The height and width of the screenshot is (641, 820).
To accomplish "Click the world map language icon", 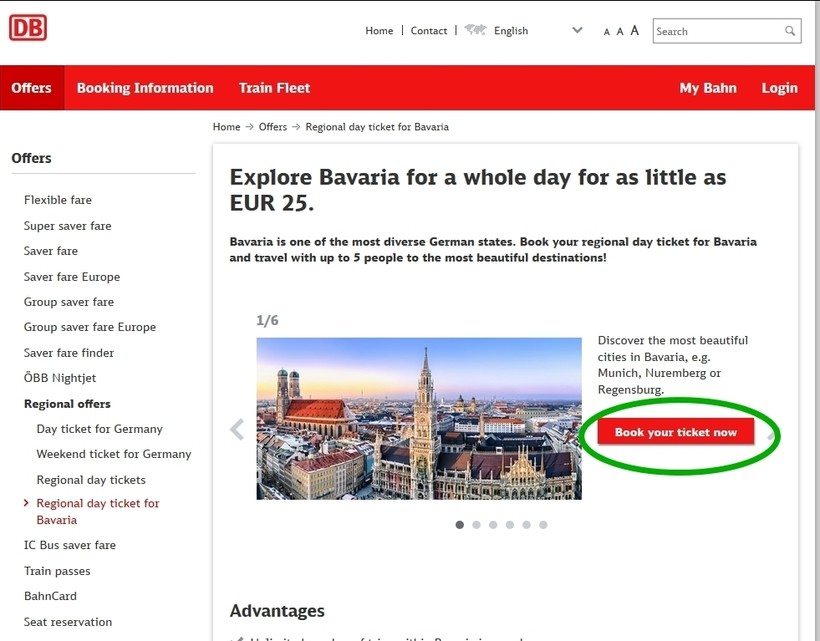I will coord(475,30).
